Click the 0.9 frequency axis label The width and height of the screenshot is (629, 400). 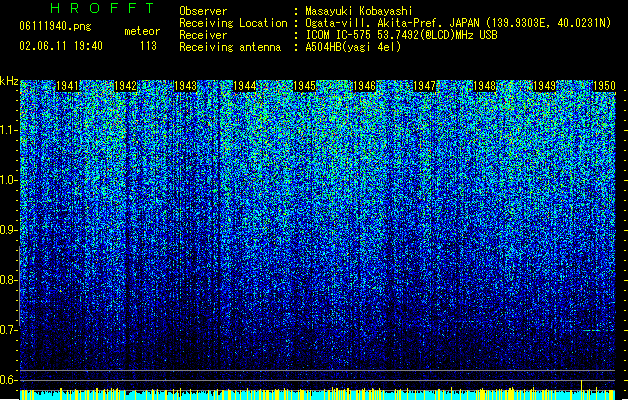(8, 230)
